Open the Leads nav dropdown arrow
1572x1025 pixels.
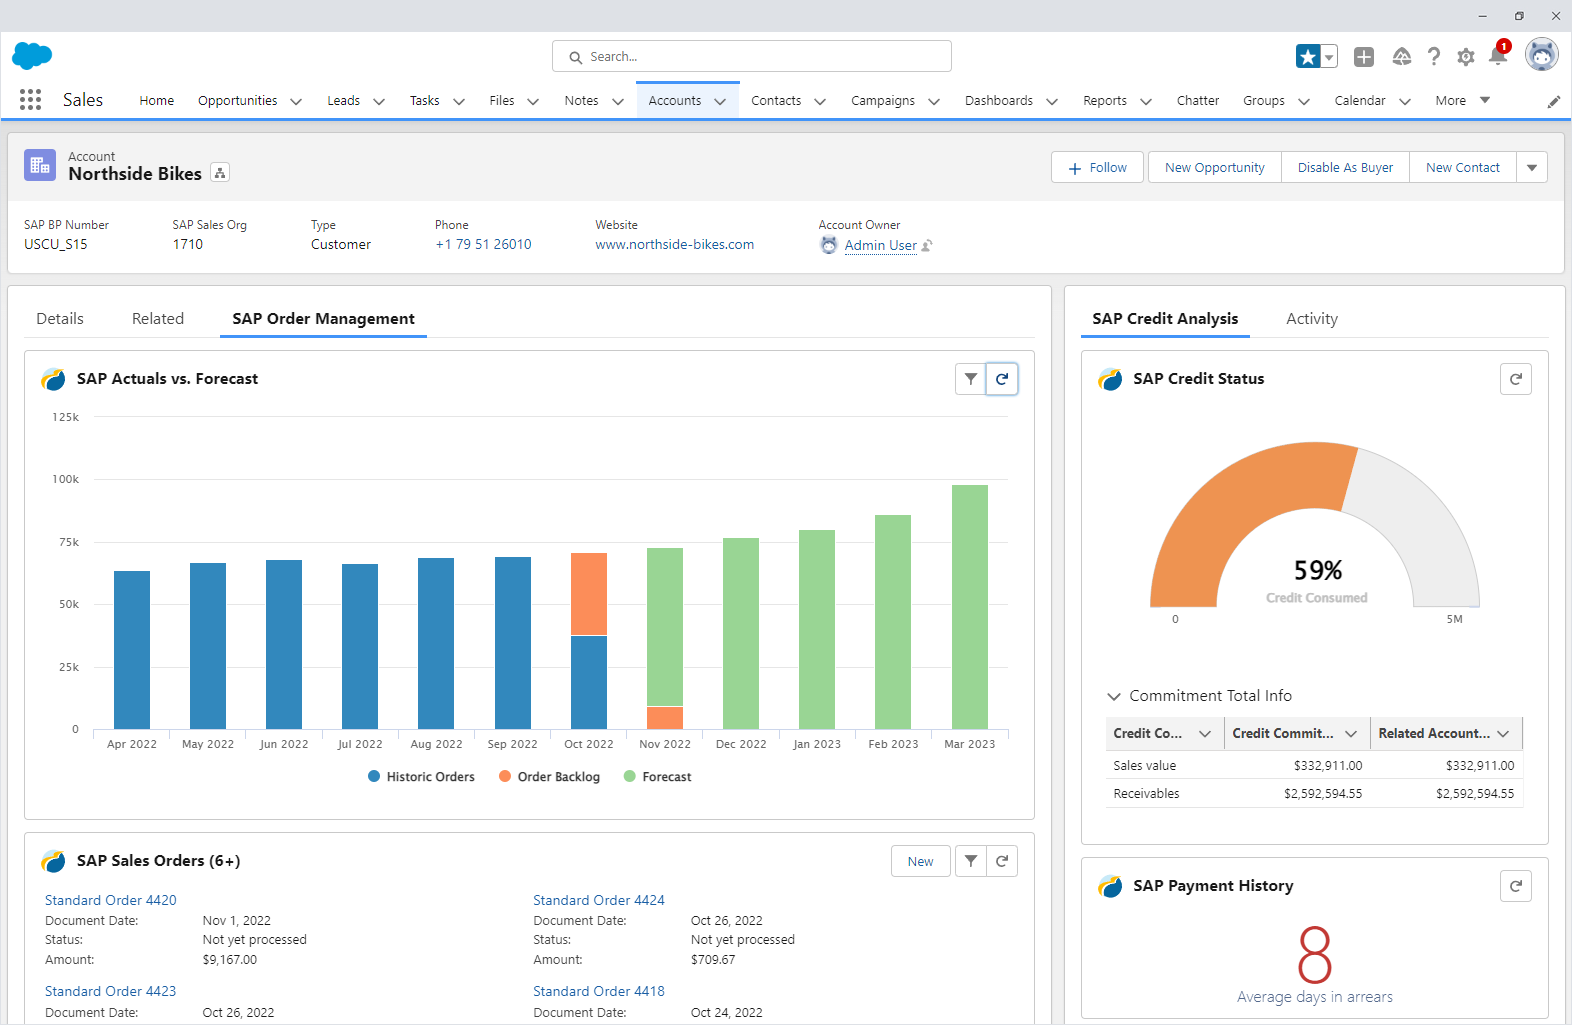click(x=379, y=101)
